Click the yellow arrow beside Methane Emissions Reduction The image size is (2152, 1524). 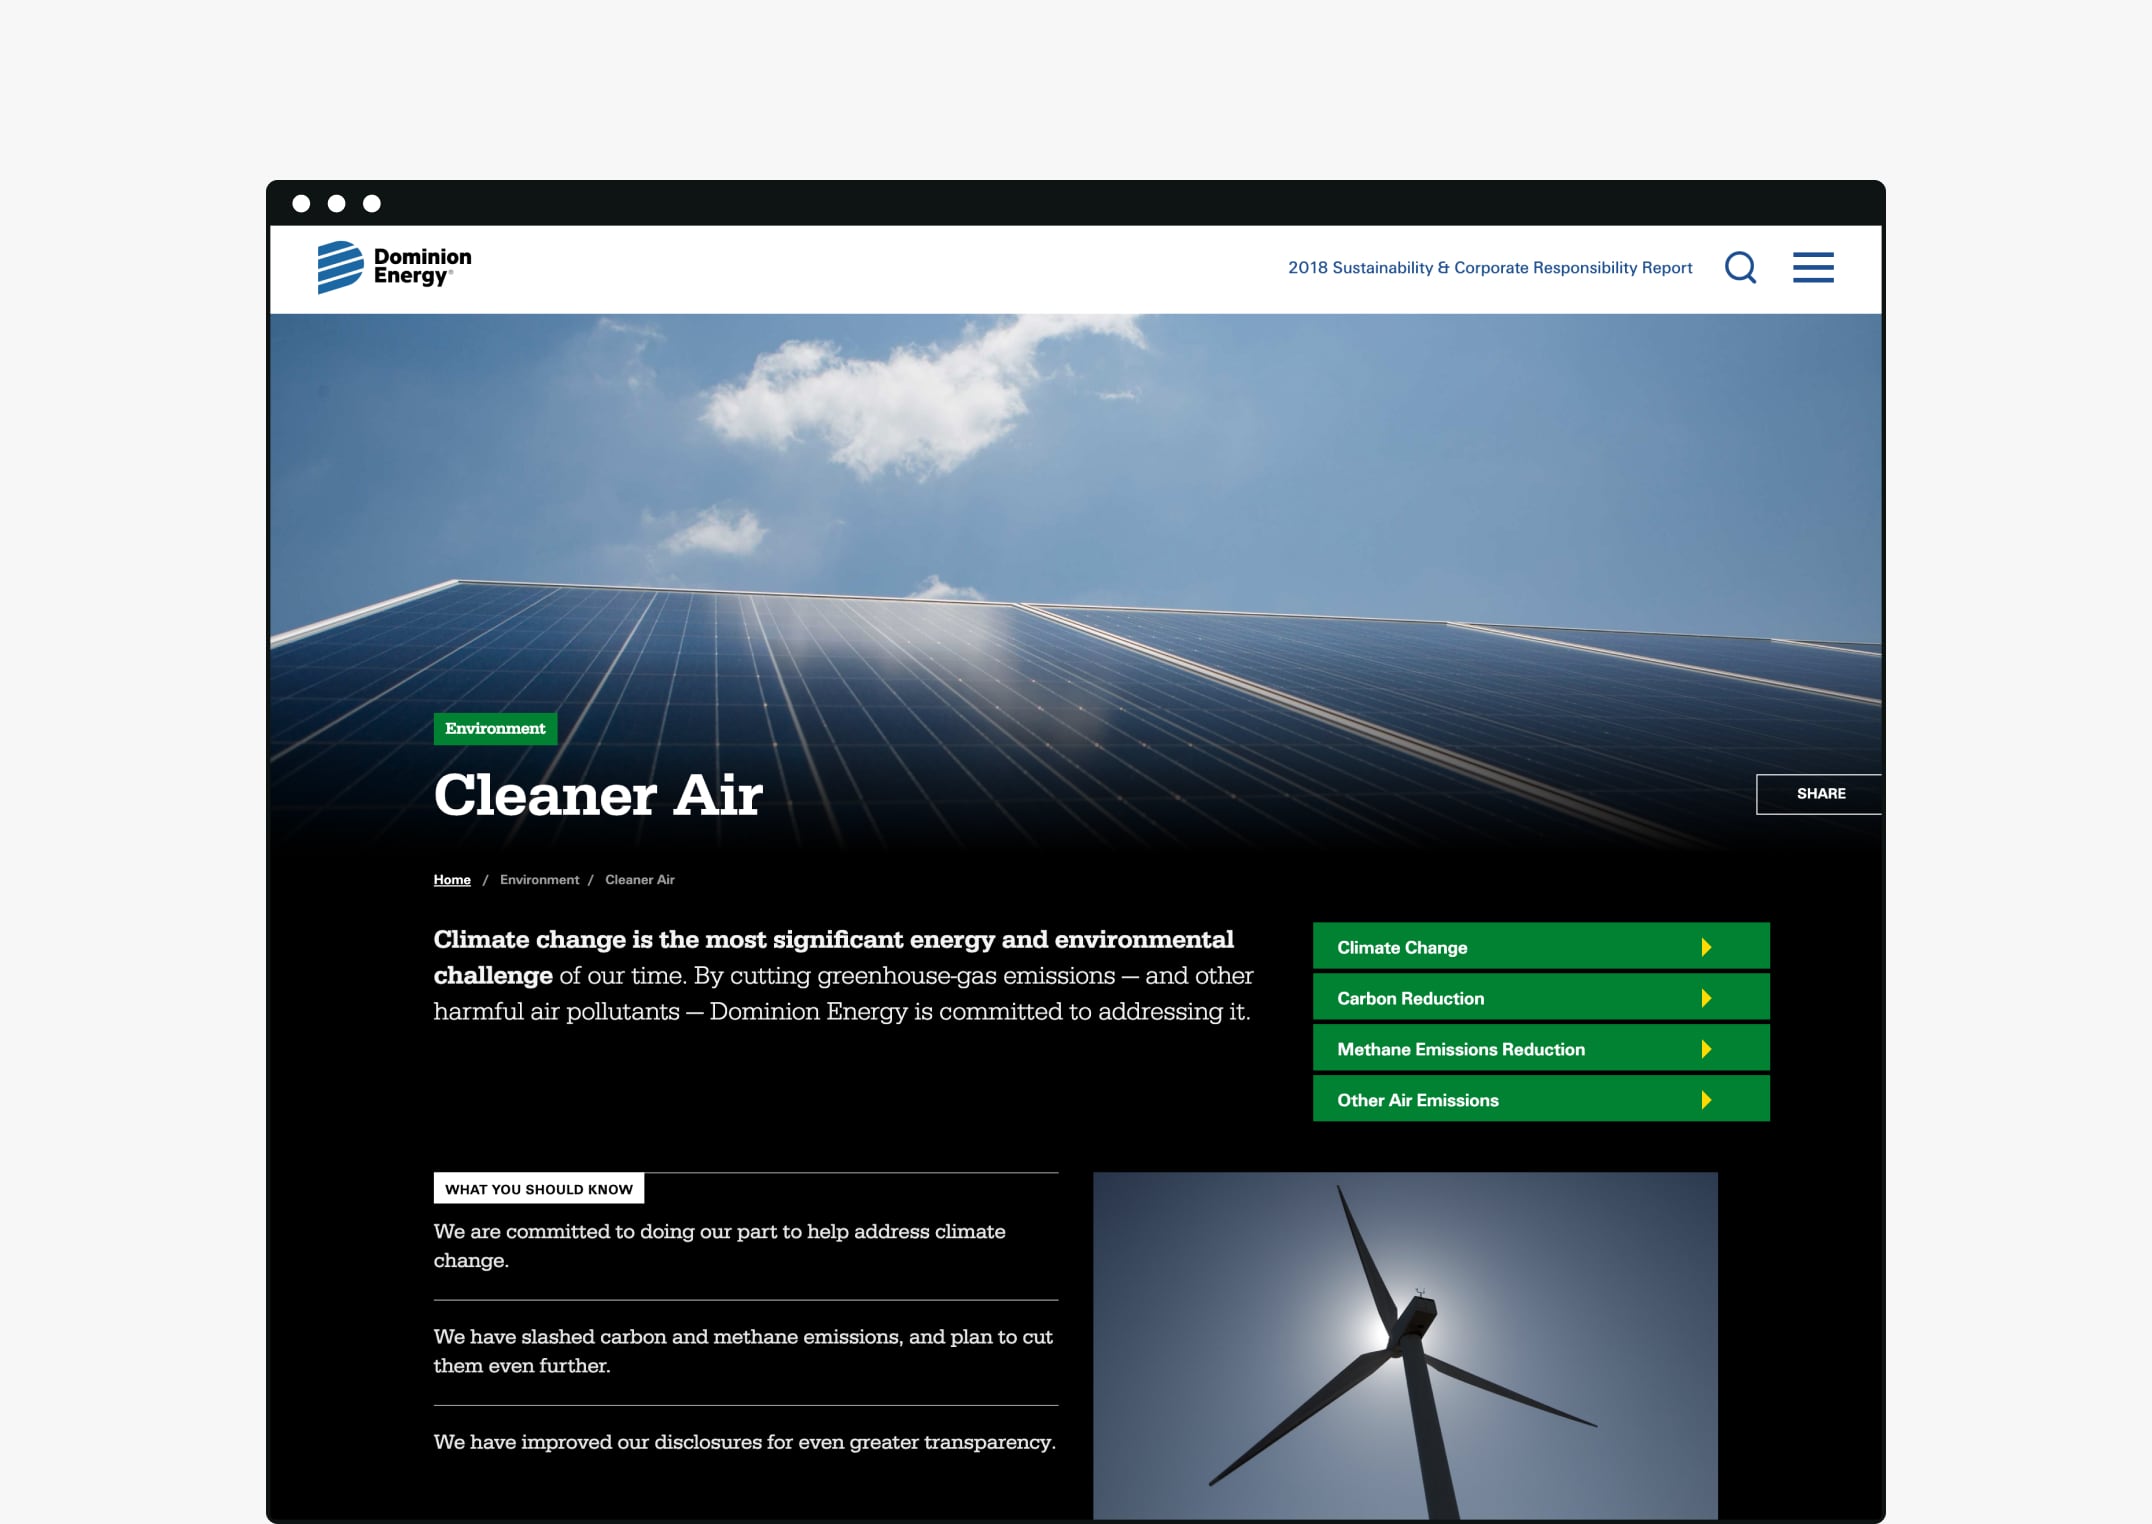pyautogui.click(x=1706, y=1049)
